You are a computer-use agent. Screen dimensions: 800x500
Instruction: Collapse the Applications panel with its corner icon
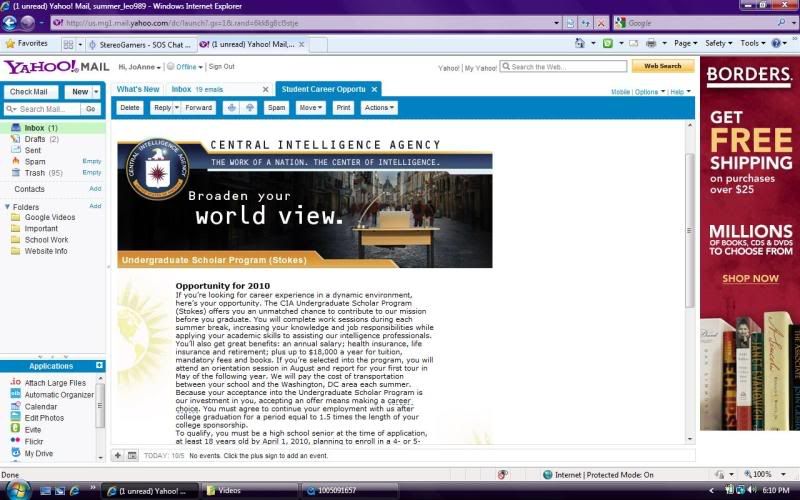click(x=99, y=365)
